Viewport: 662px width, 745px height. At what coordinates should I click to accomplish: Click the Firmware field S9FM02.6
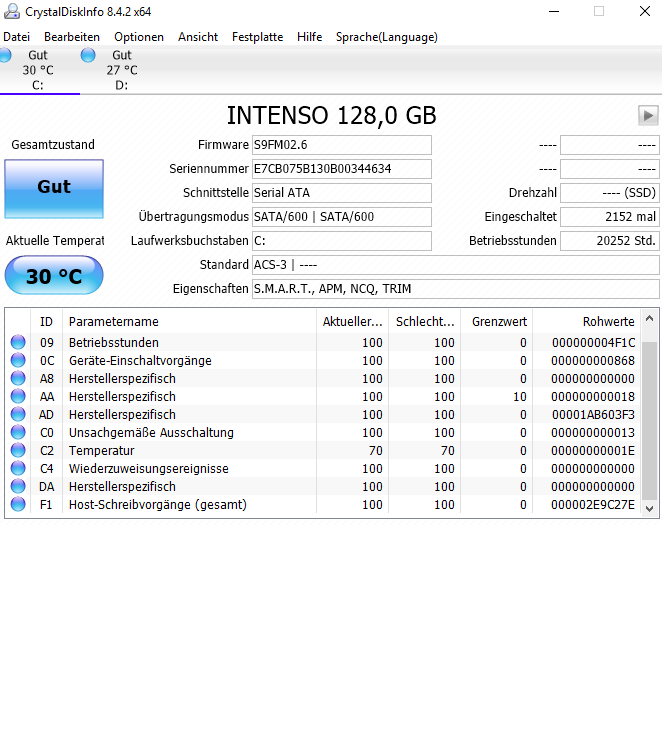[x=342, y=145]
